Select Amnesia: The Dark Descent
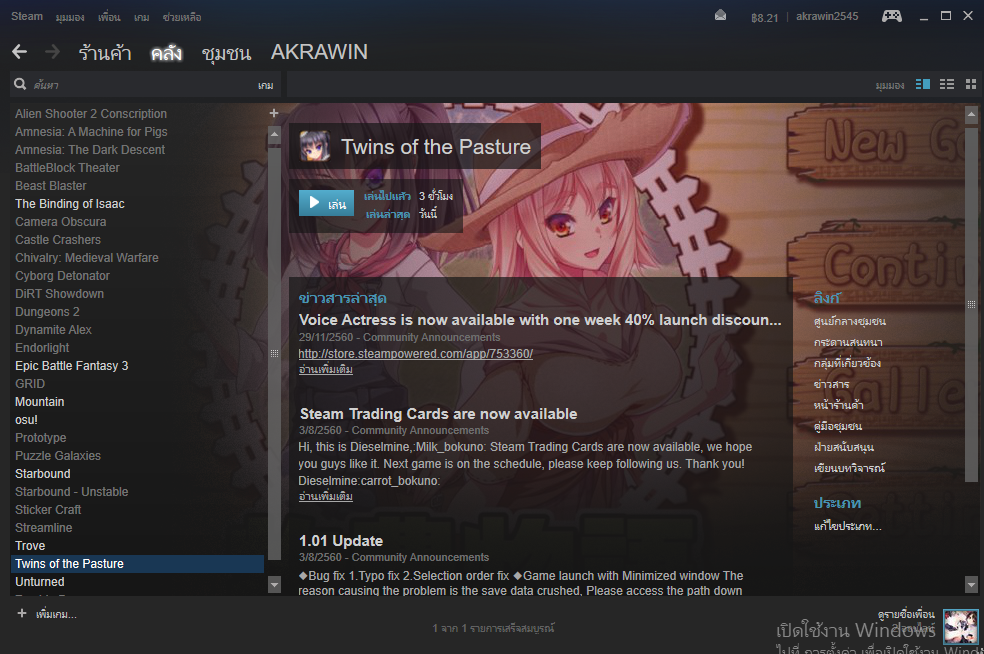Screen dimensions: 984x654 (90, 149)
